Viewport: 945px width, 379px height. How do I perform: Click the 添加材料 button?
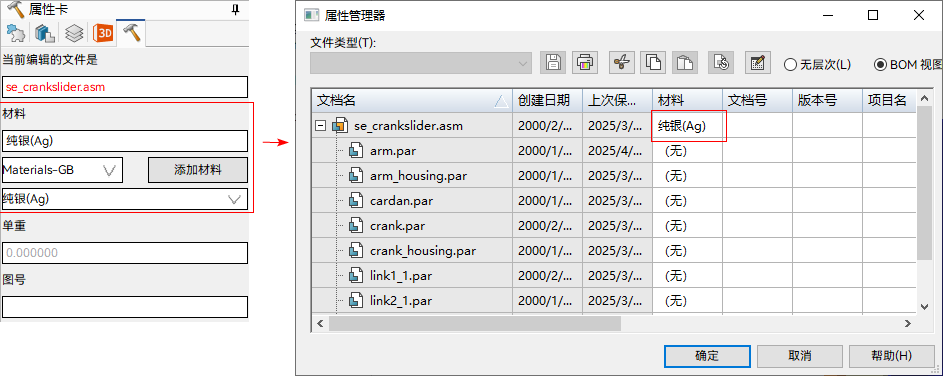(x=198, y=171)
